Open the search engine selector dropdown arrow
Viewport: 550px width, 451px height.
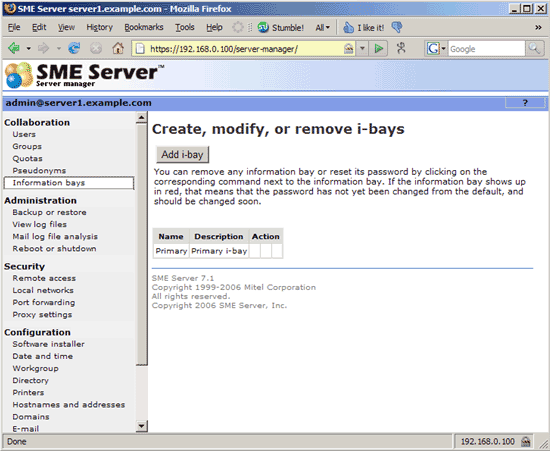tap(443, 49)
